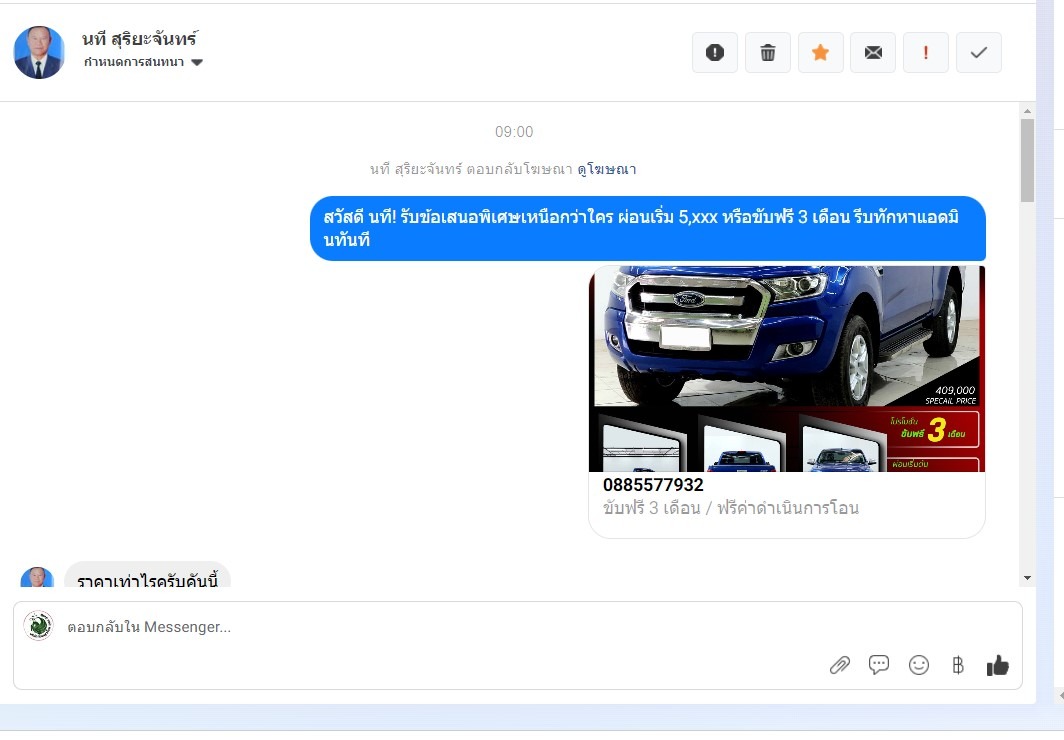This screenshot has height=740, width=1064.
Task: Click the baht payment request icon
Action: pyautogui.click(x=957, y=665)
